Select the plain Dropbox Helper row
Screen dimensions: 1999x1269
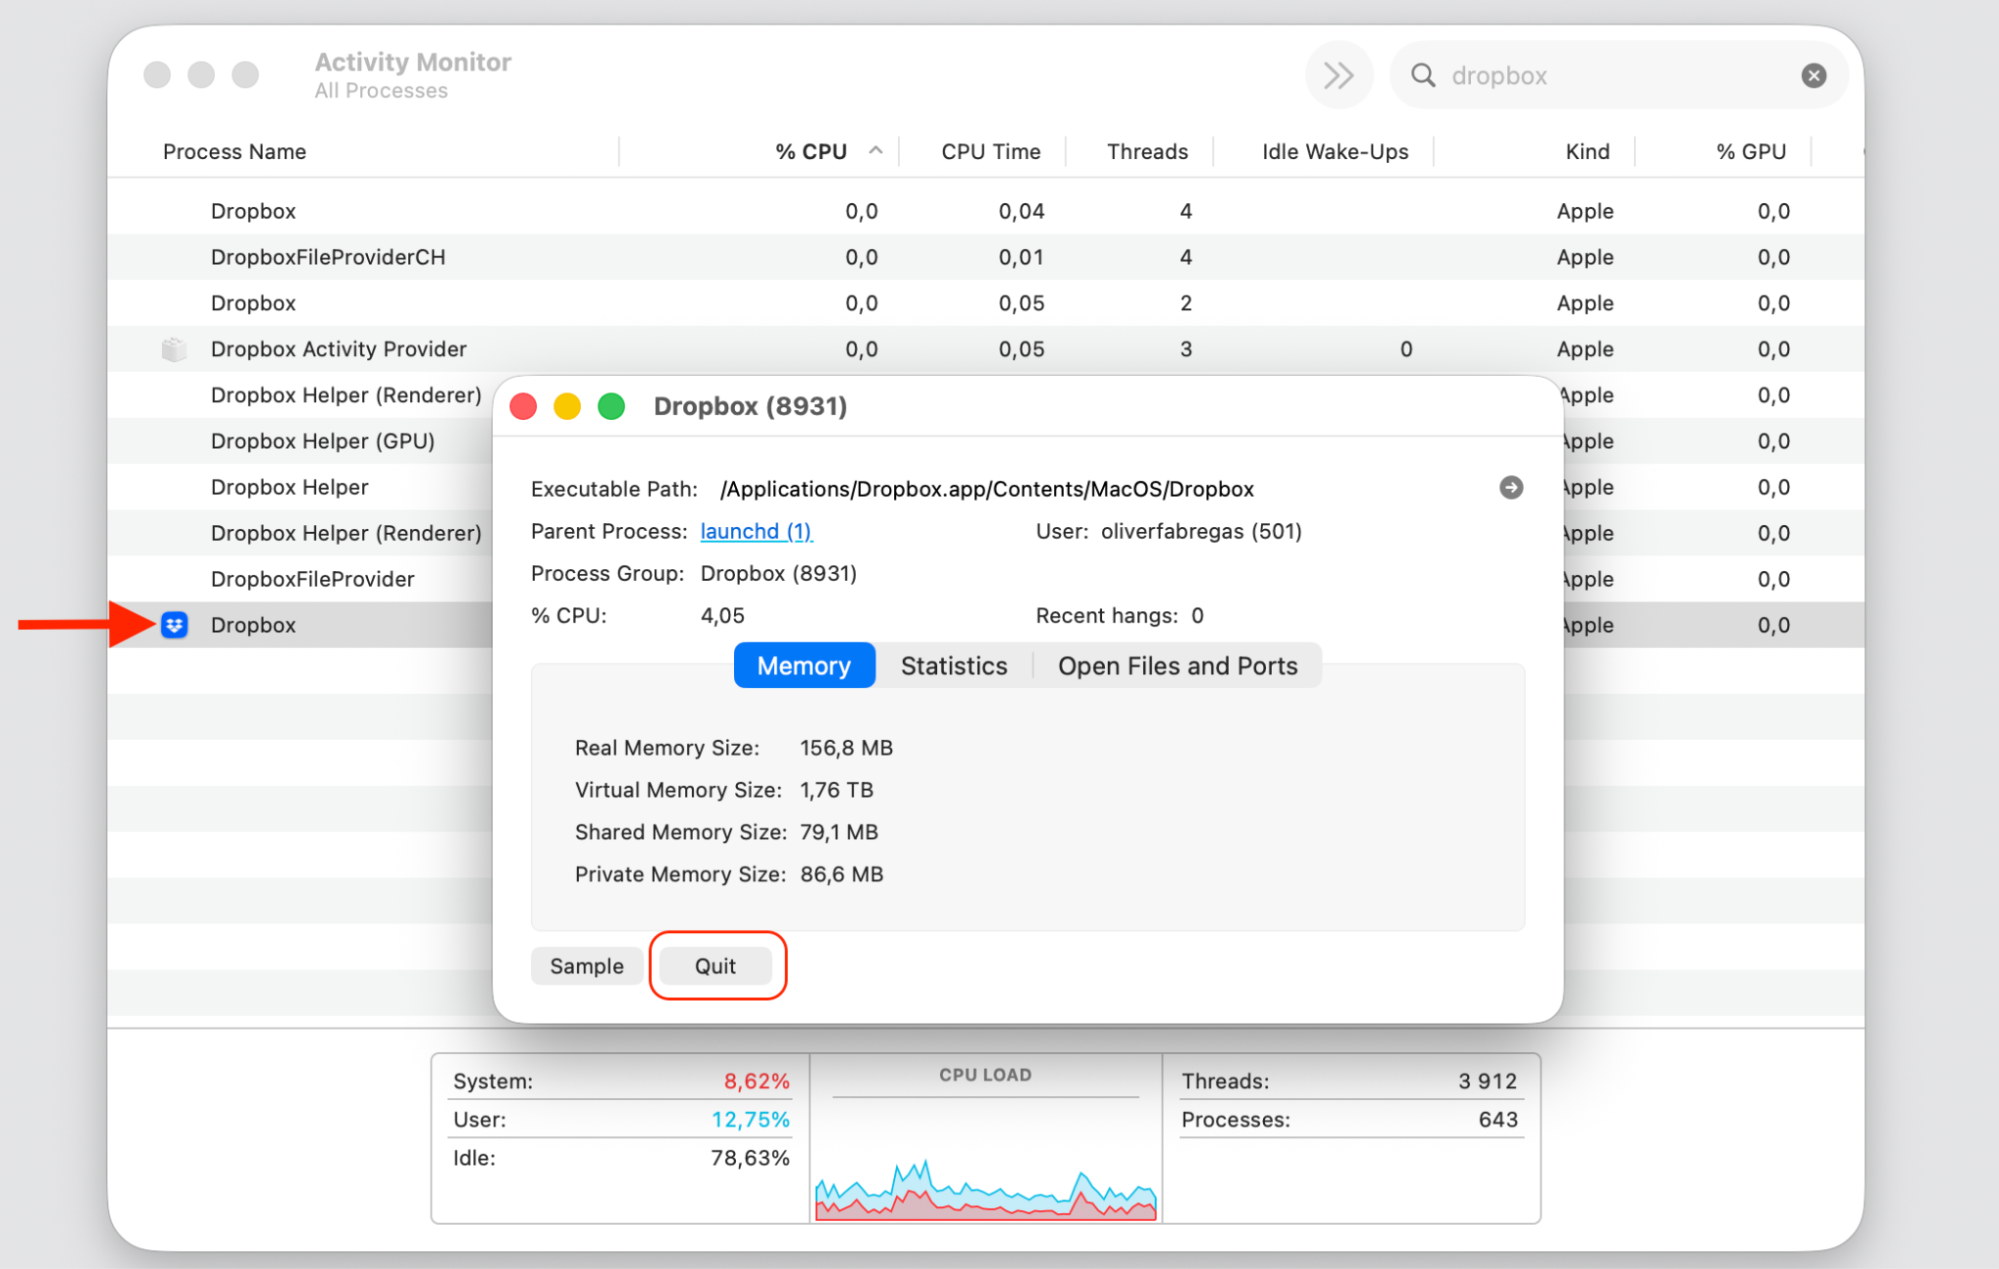(289, 487)
